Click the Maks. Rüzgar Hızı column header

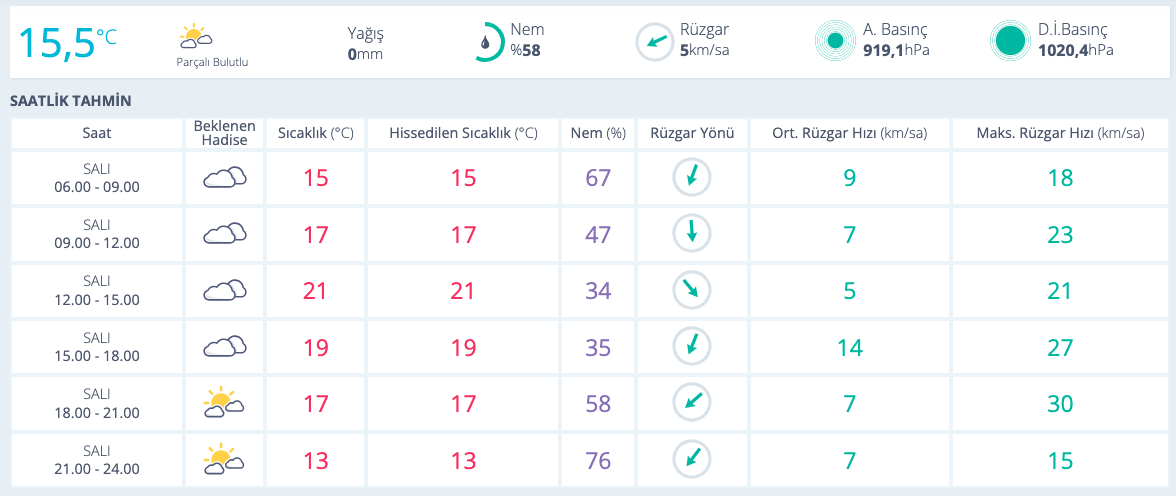point(1060,133)
